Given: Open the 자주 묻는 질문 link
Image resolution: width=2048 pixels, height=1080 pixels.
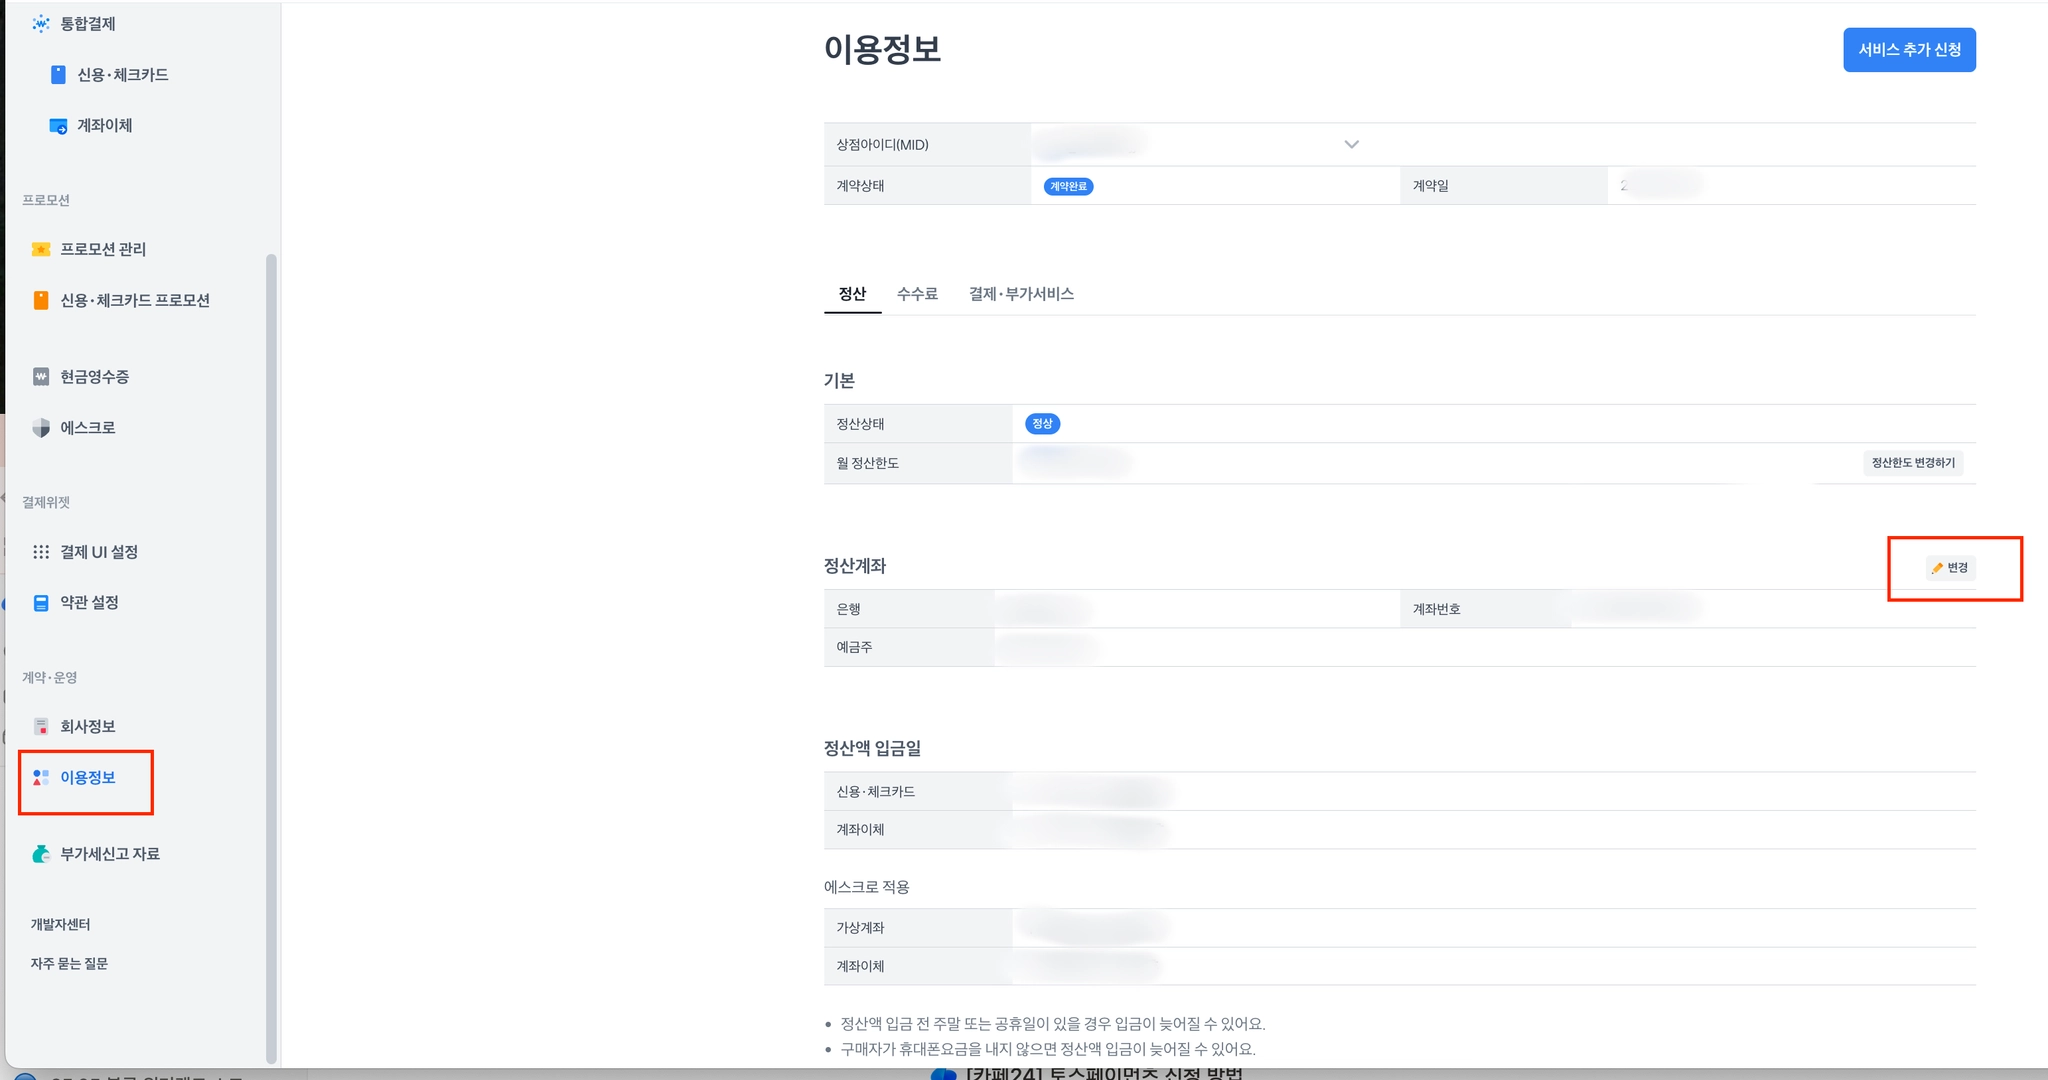Looking at the screenshot, I should tap(69, 964).
